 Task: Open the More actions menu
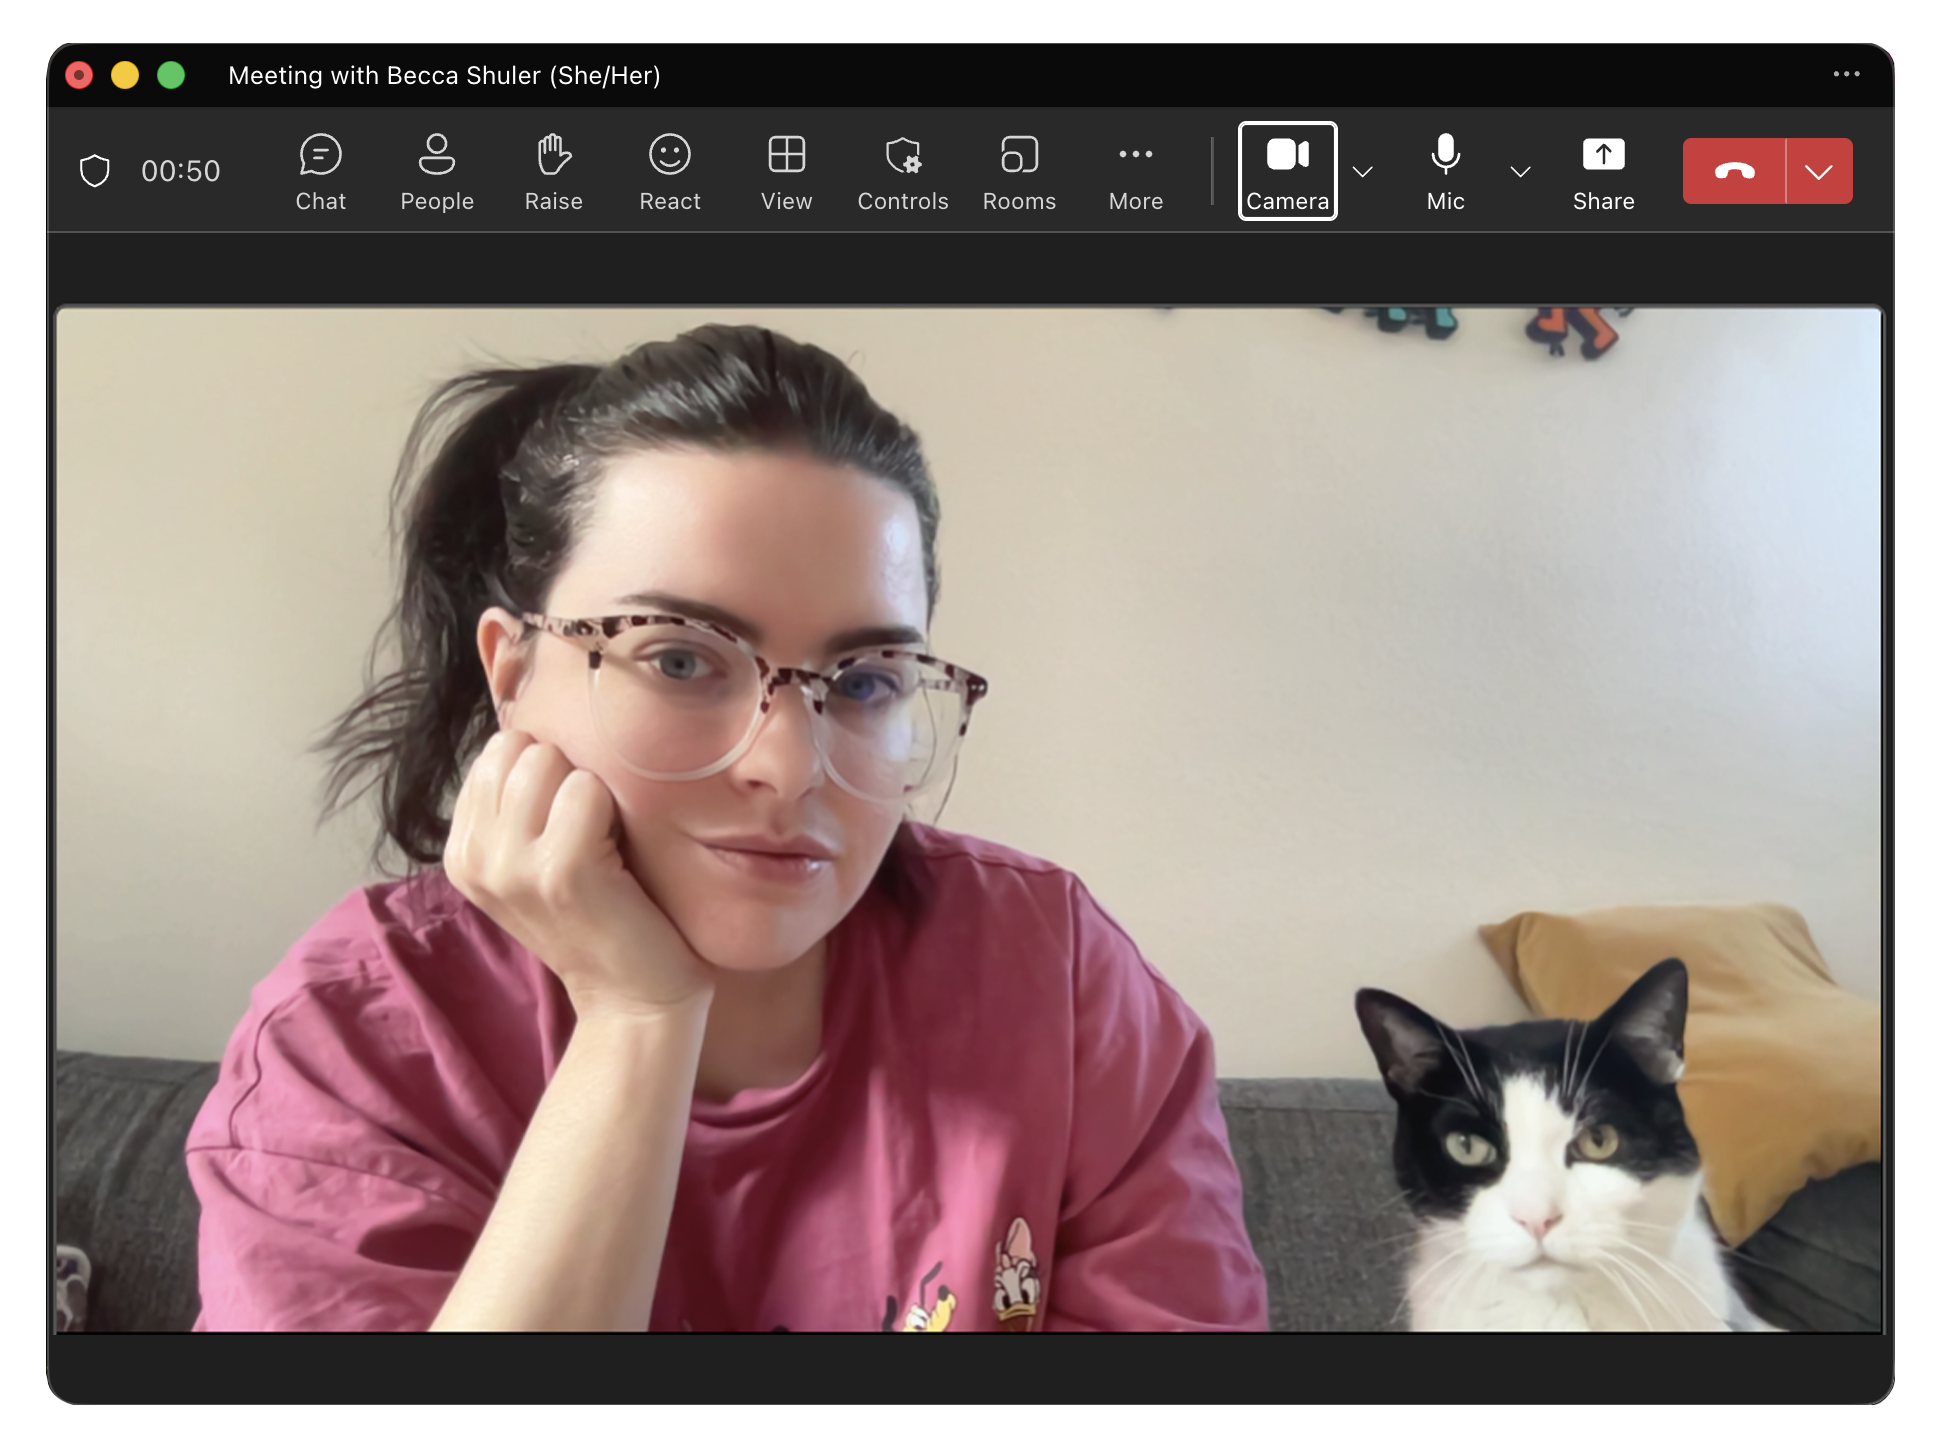click(x=1135, y=172)
